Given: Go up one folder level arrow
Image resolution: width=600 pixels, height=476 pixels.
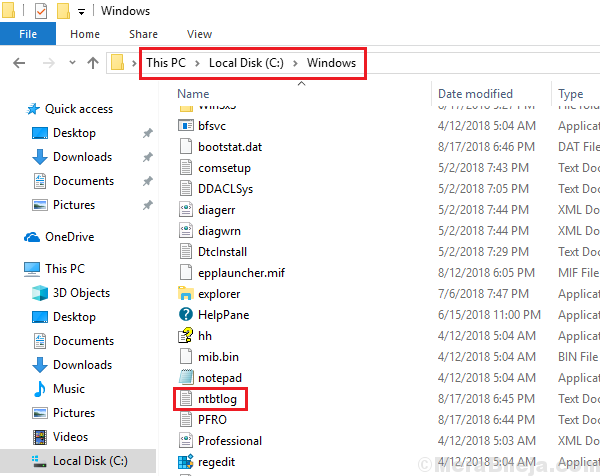Looking at the screenshot, I should point(93,63).
